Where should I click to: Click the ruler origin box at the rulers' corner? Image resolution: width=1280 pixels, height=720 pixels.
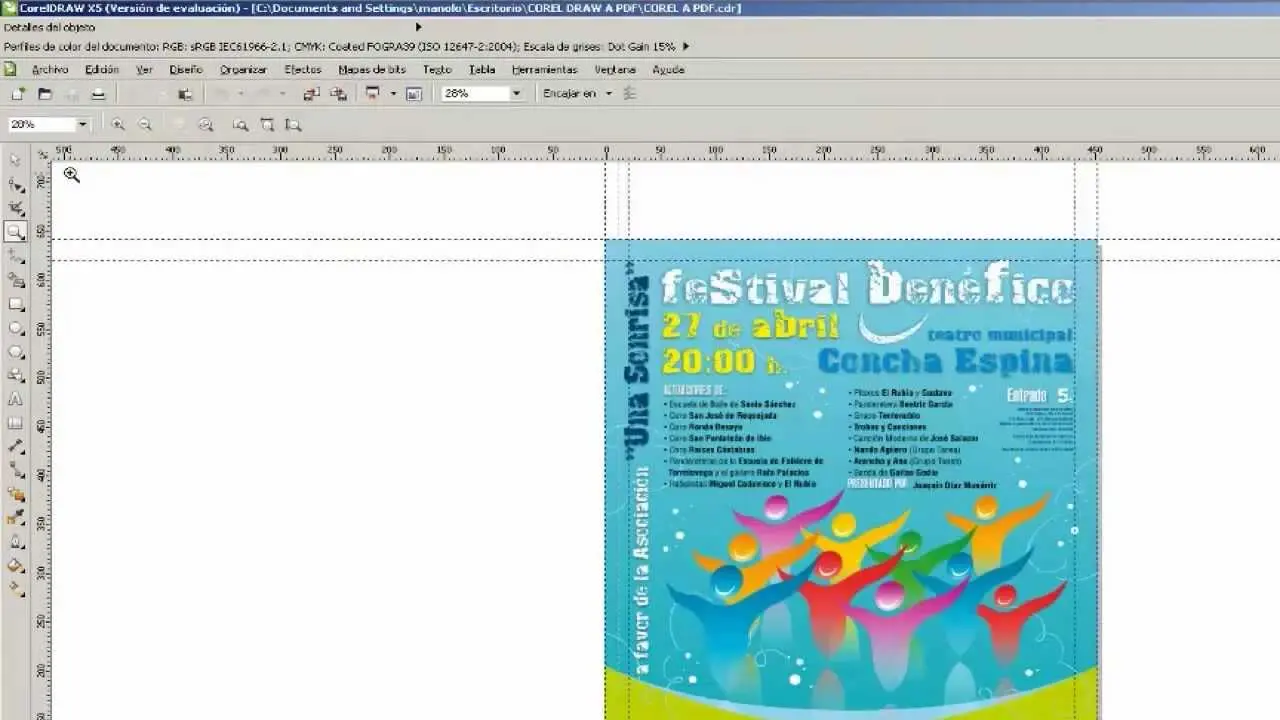click(43, 153)
